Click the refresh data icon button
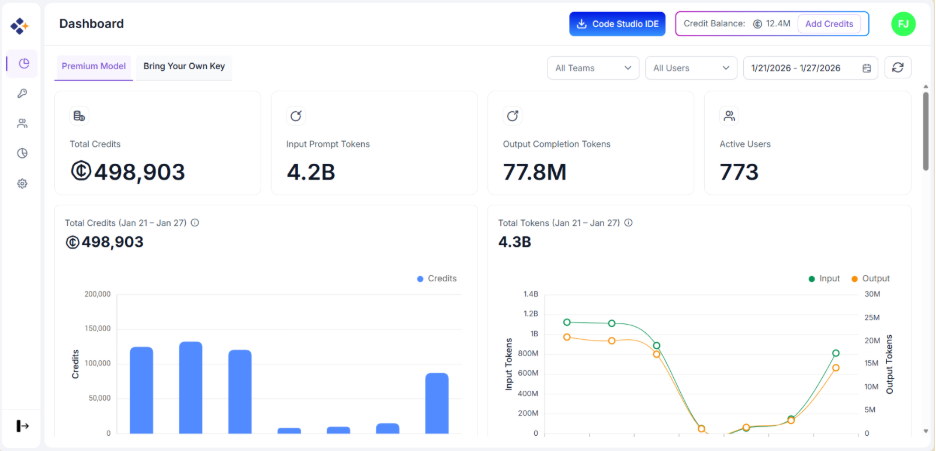The height and width of the screenshot is (451, 936). [897, 67]
